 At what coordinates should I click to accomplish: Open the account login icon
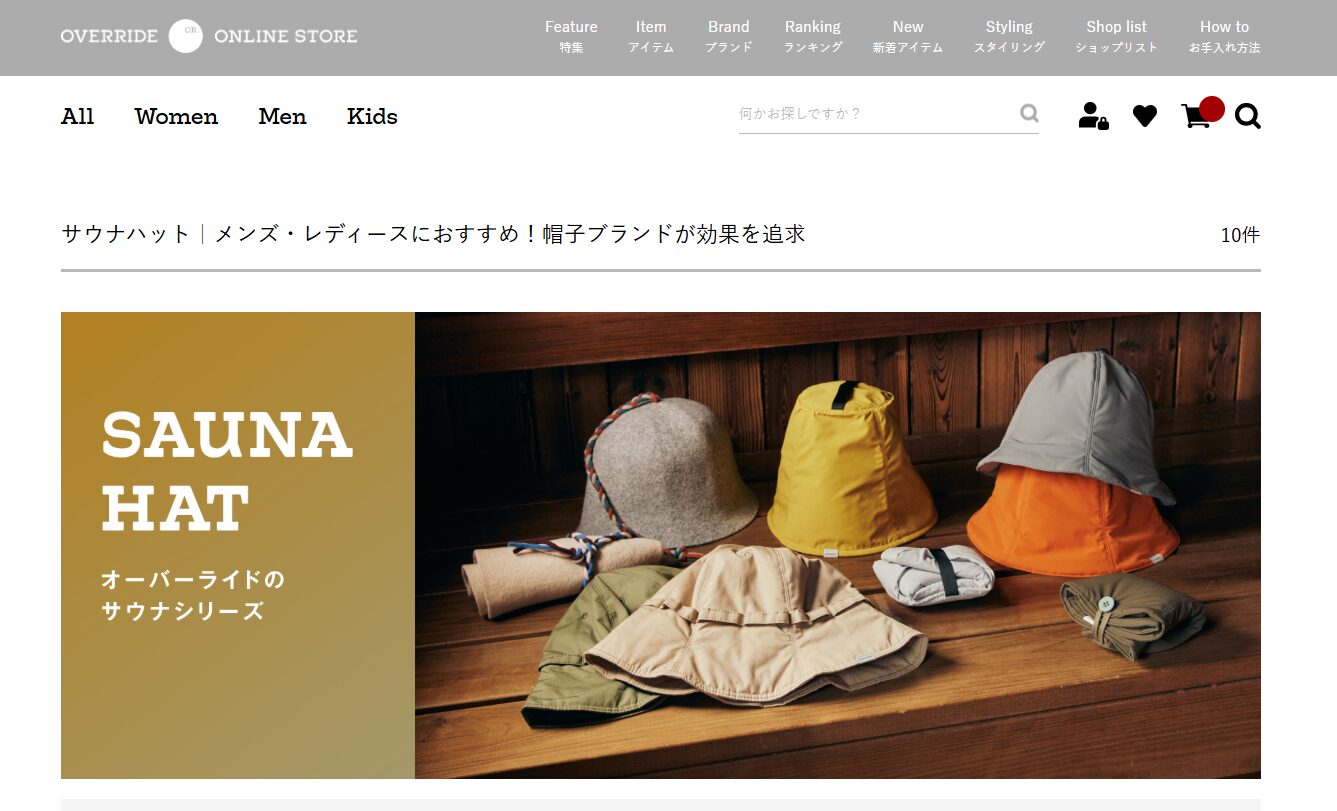[x=1093, y=116]
